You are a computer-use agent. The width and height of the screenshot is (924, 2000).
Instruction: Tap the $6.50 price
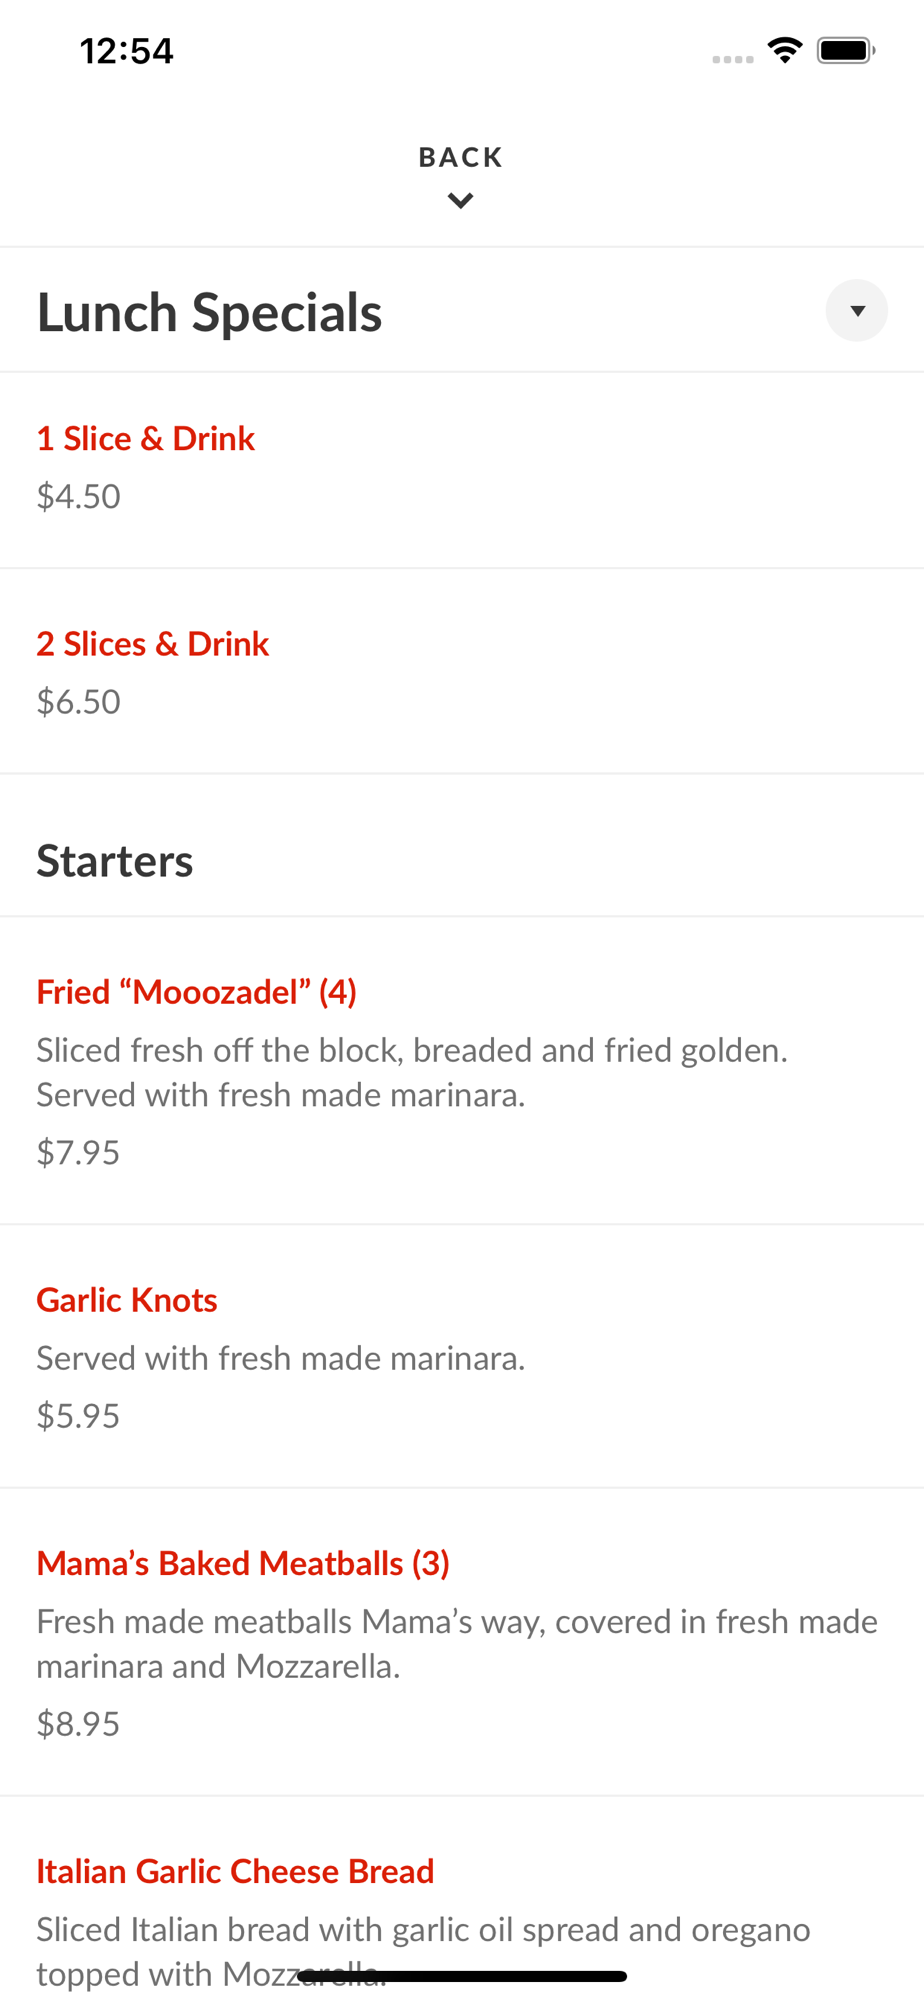[x=79, y=702]
